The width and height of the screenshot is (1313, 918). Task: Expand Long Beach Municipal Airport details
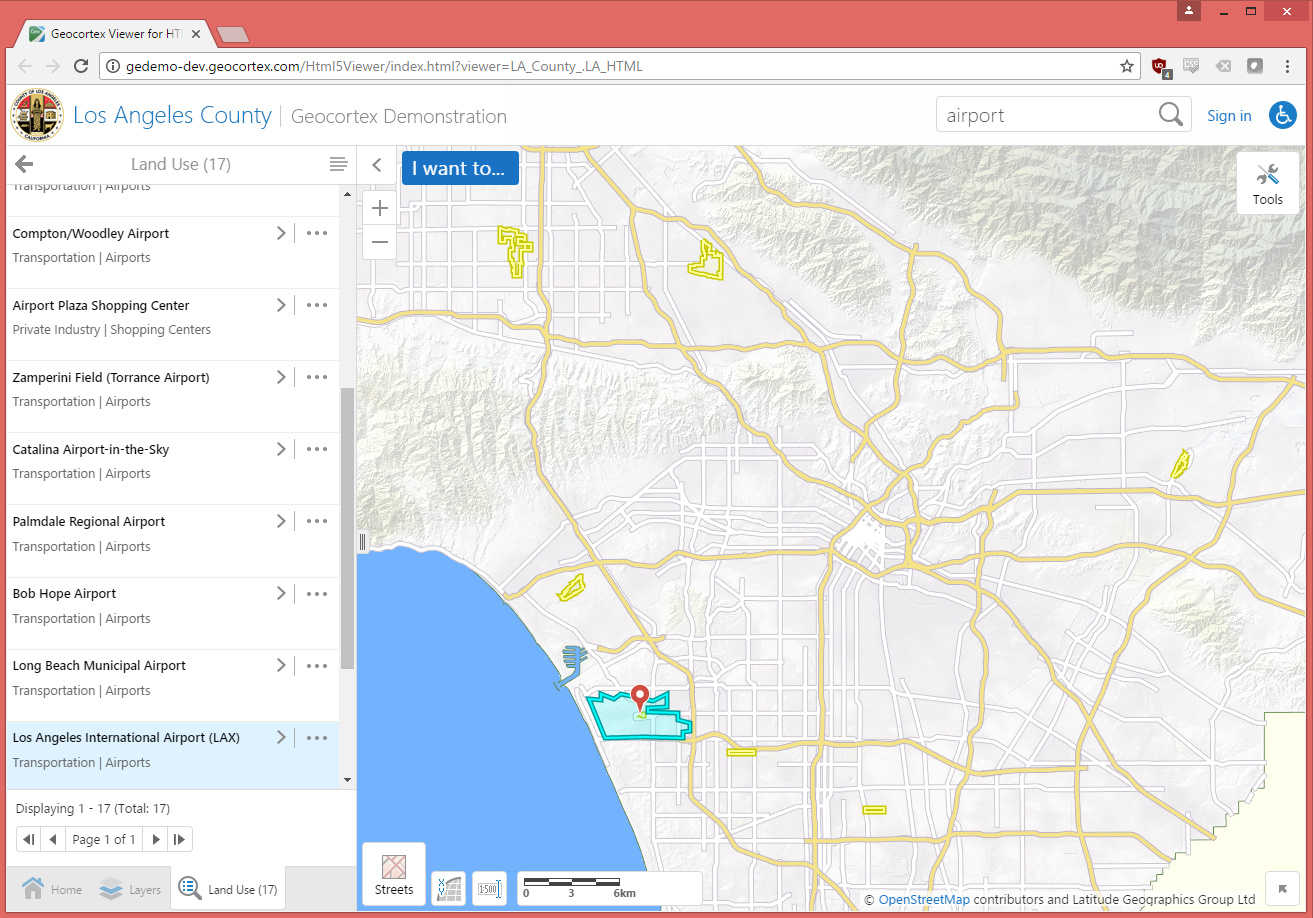coord(281,665)
